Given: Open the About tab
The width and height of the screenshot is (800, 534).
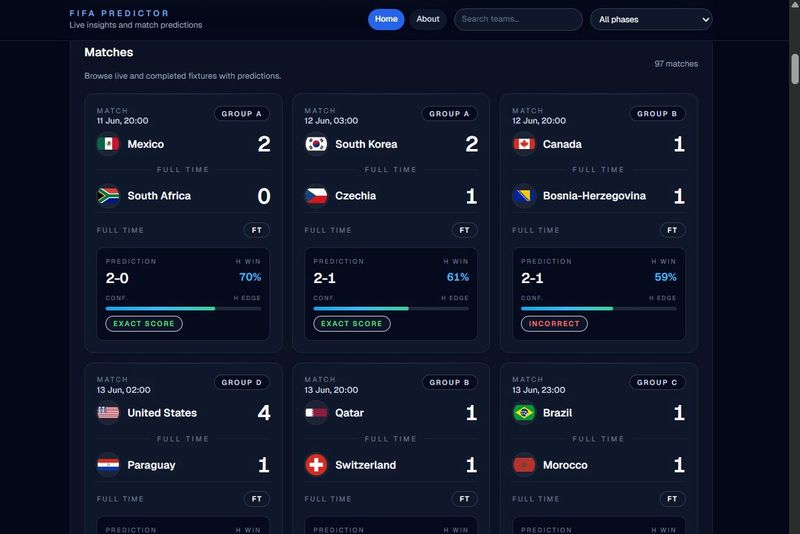Looking at the screenshot, I should point(428,19).
